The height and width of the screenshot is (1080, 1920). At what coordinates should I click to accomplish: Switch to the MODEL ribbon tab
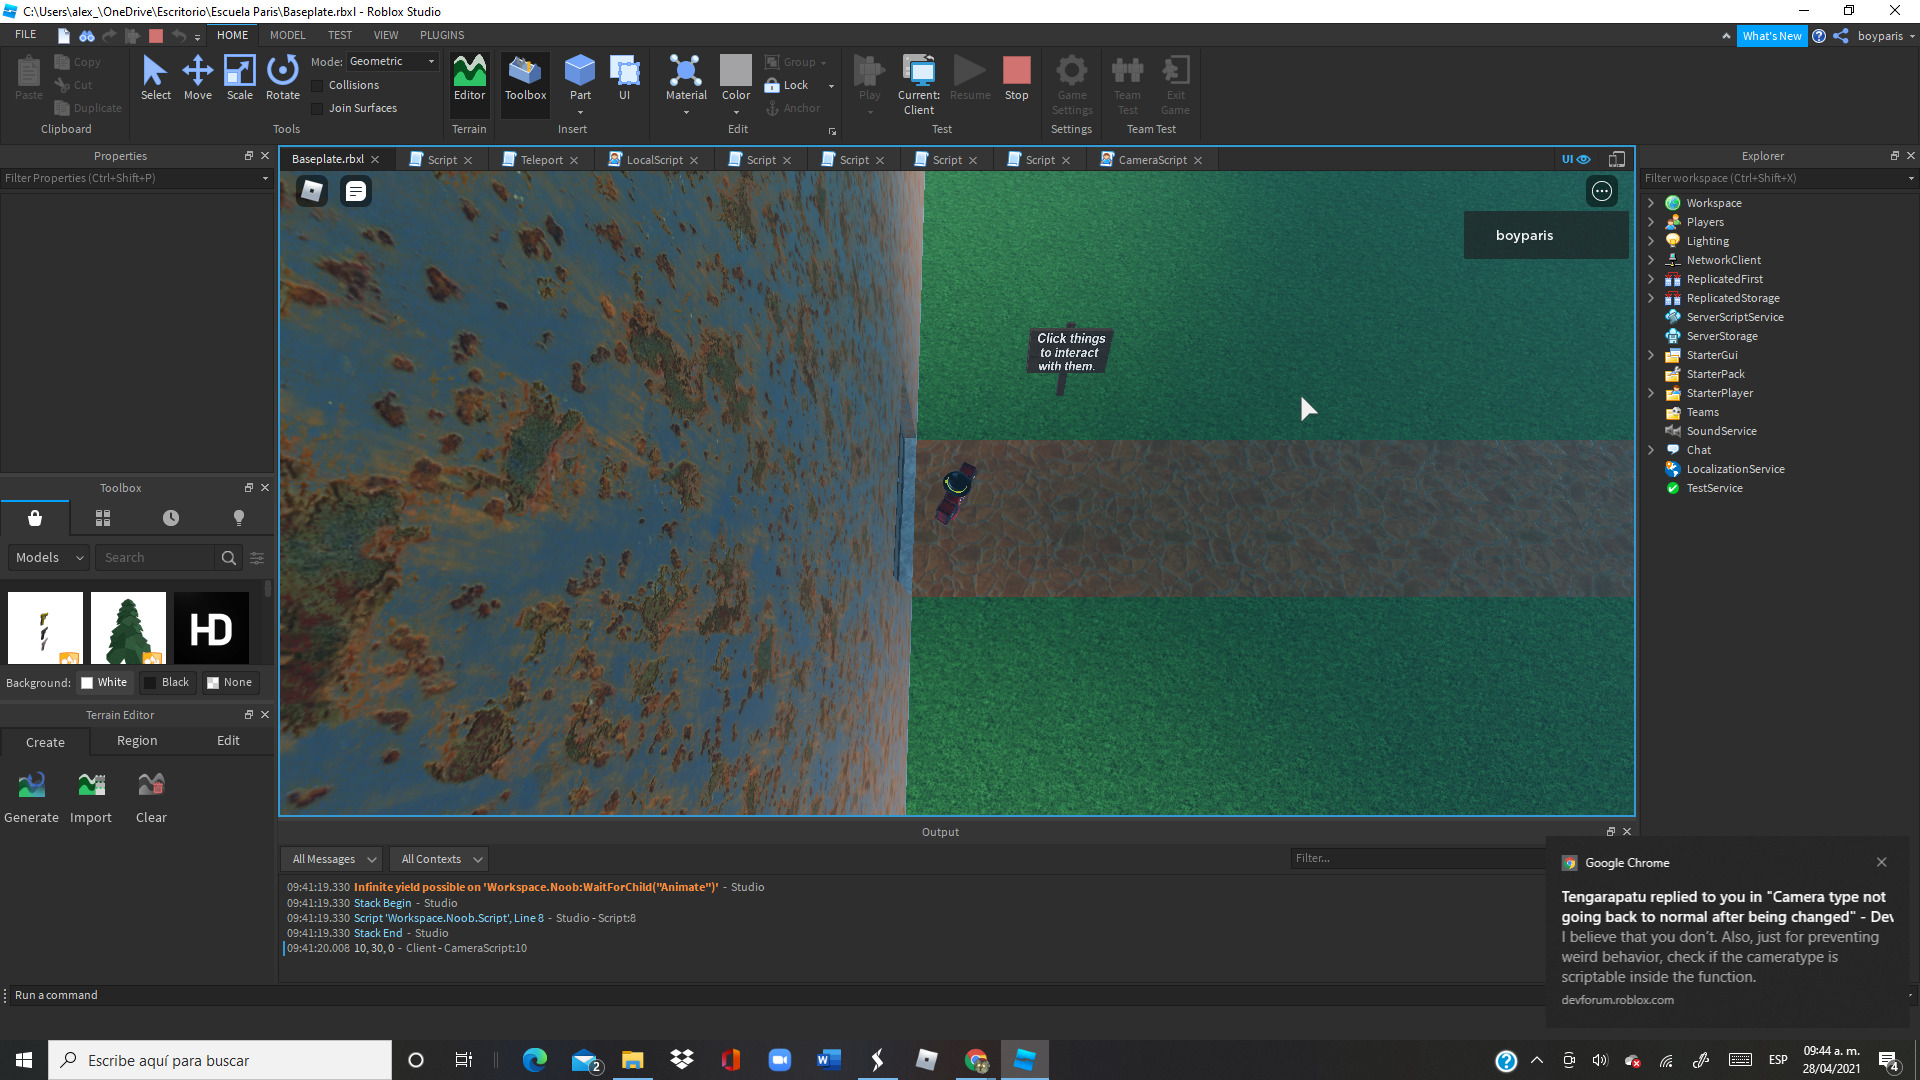(x=287, y=34)
